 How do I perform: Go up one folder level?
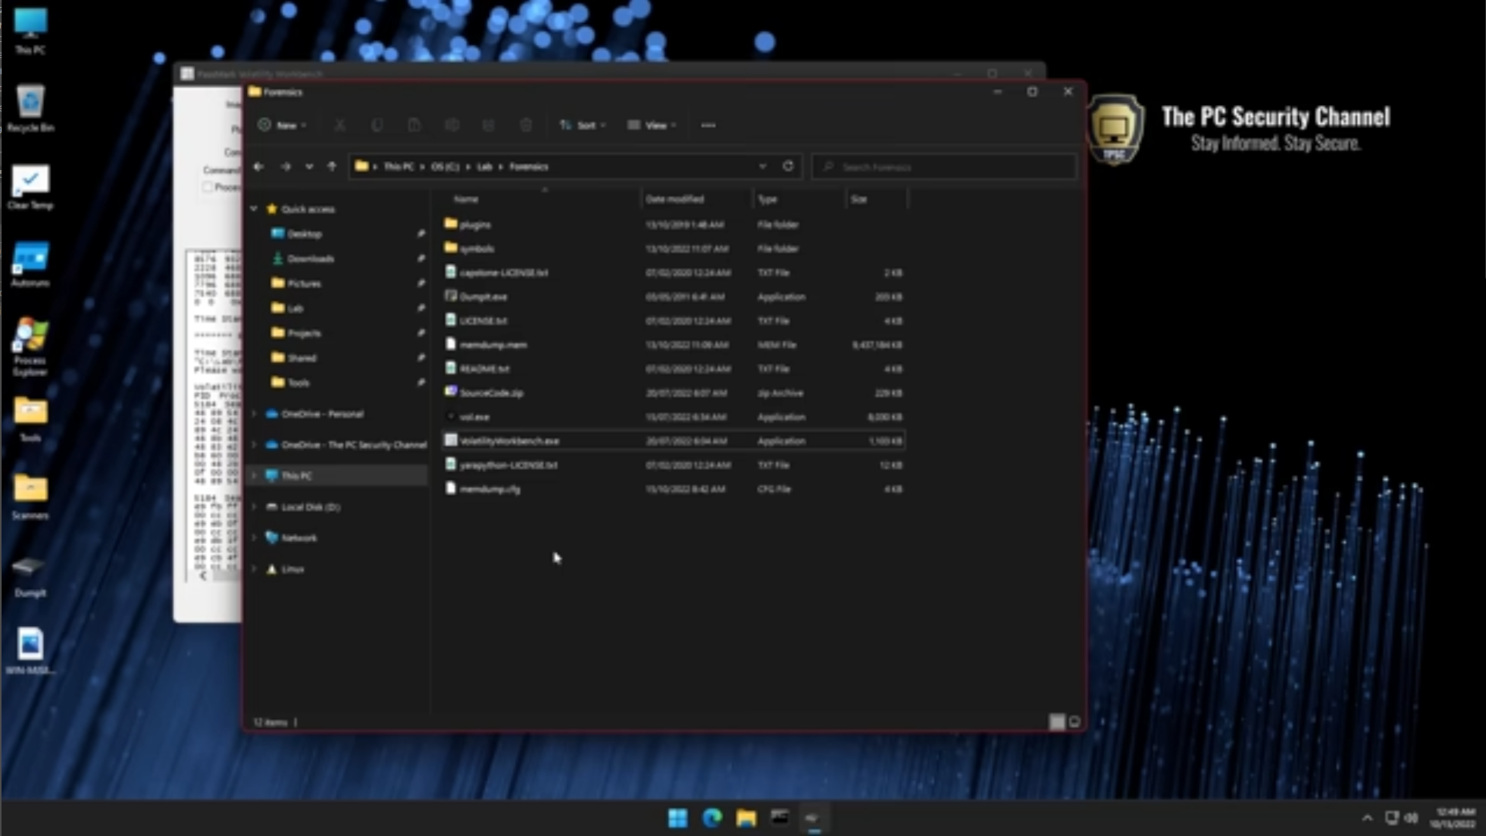(x=332, y=167)
